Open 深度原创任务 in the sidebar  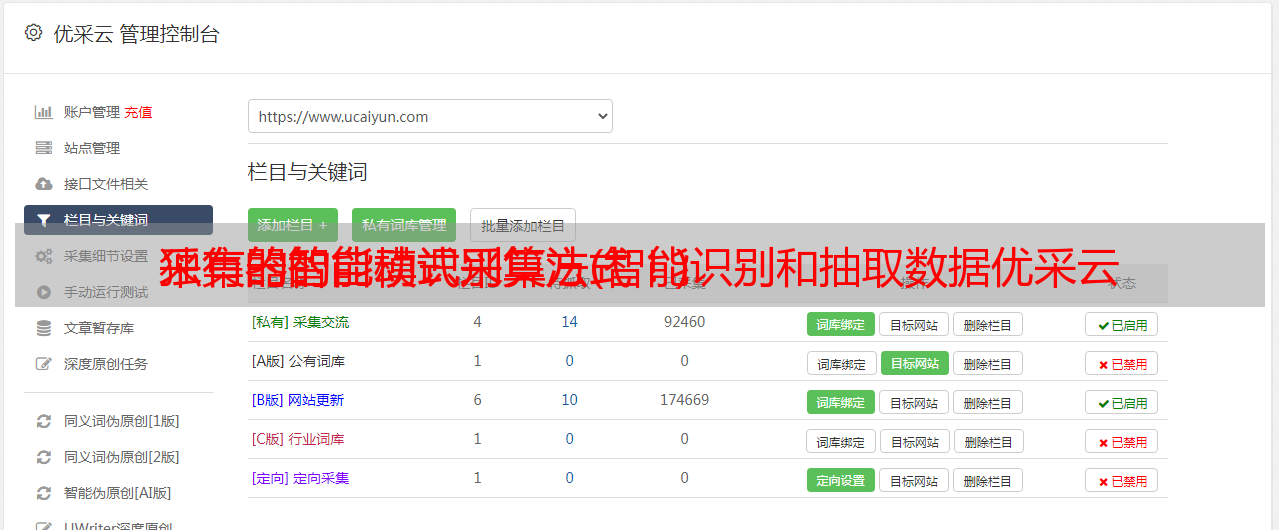click(x=106, y=364)
